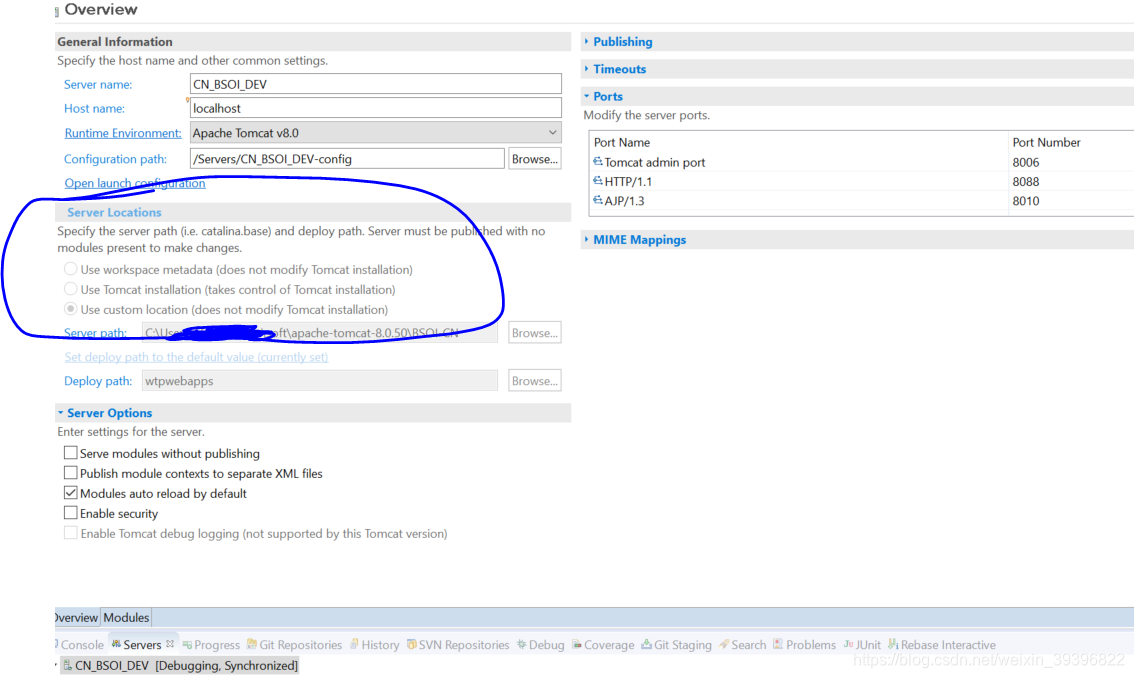Click the Host name input field
This screenshot has height=678, width=1134.
coord(375,108)
